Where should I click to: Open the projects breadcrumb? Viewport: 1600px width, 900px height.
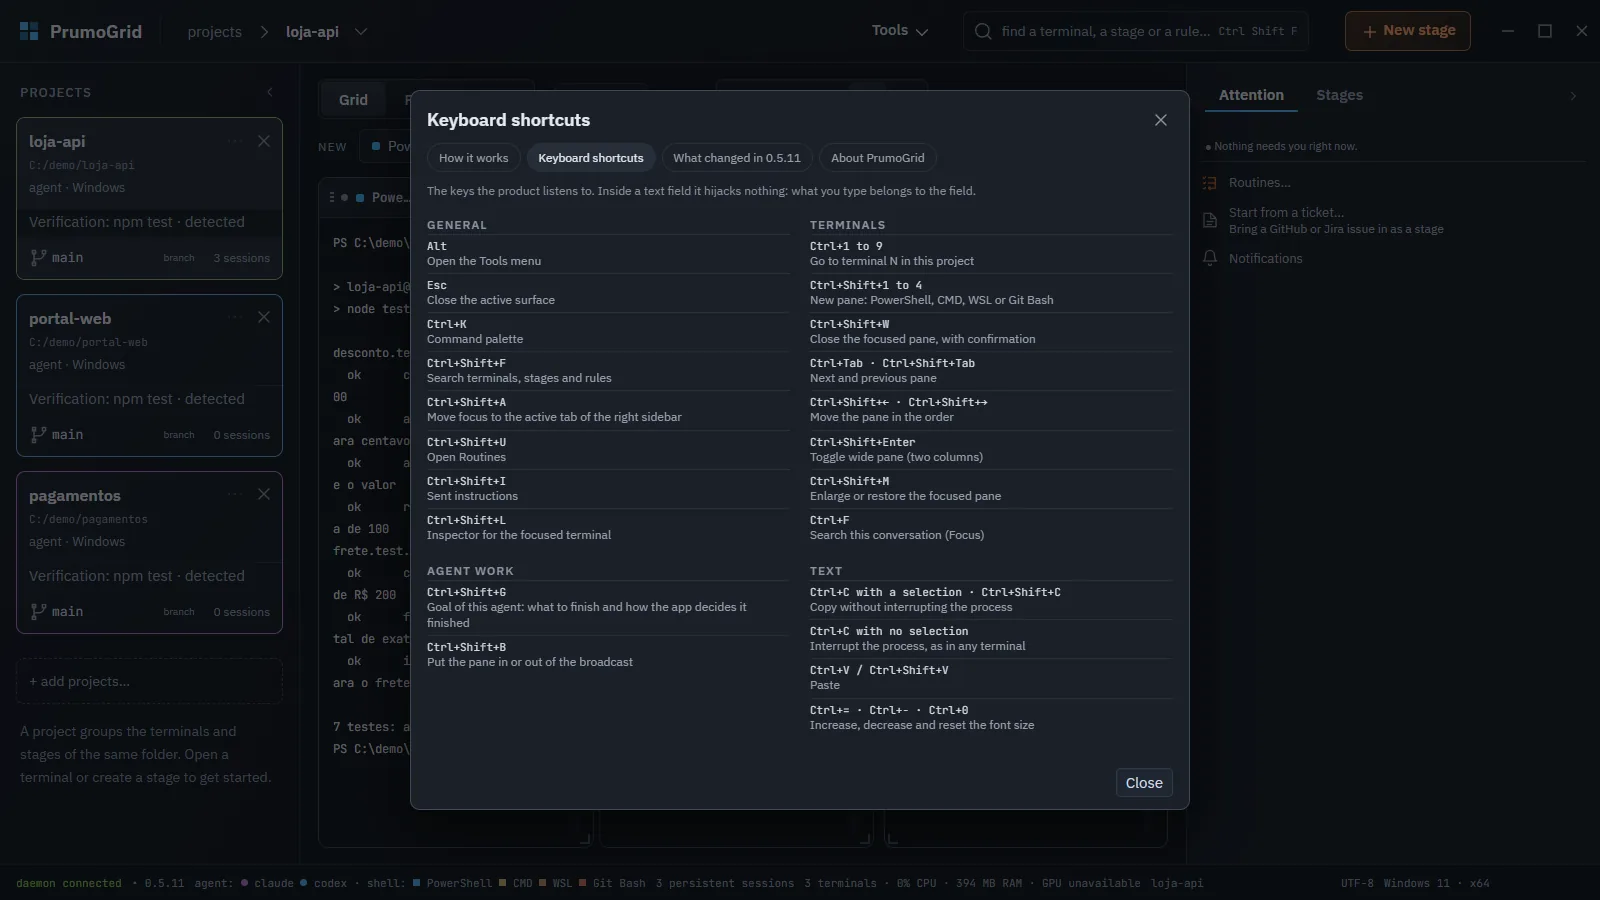[214, 32]
